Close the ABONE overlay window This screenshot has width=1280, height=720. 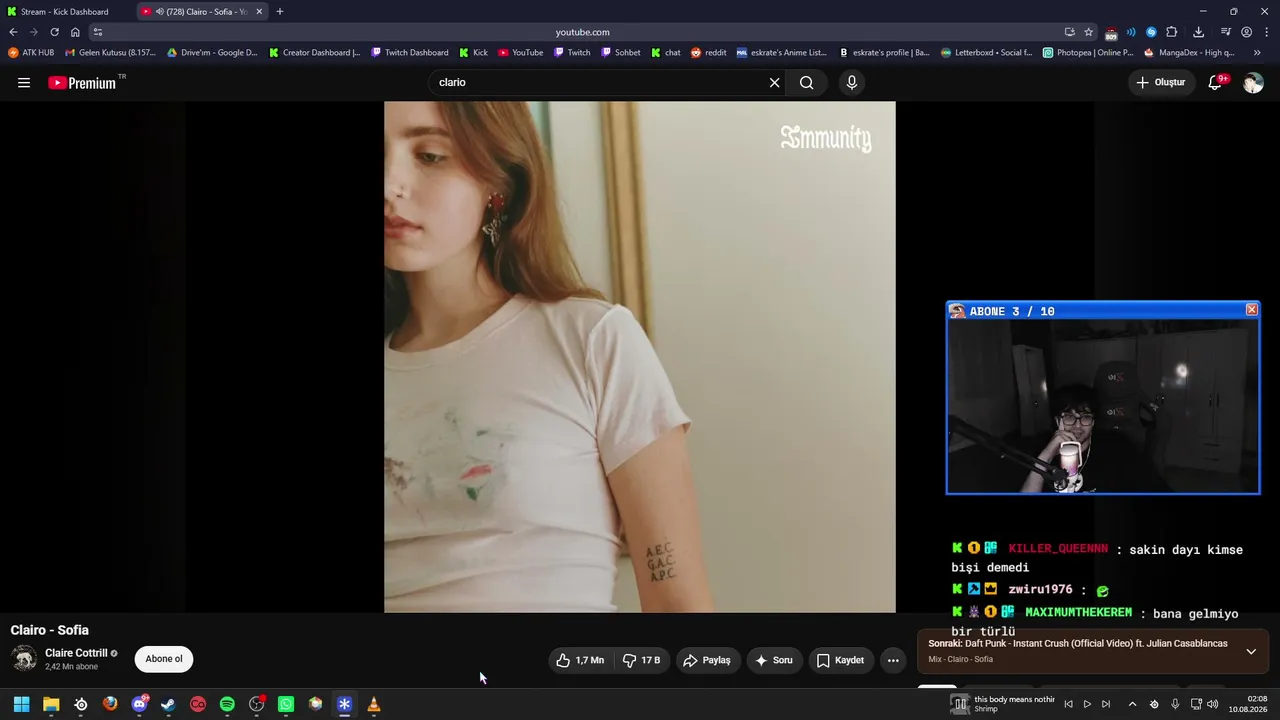[1251, 310]
